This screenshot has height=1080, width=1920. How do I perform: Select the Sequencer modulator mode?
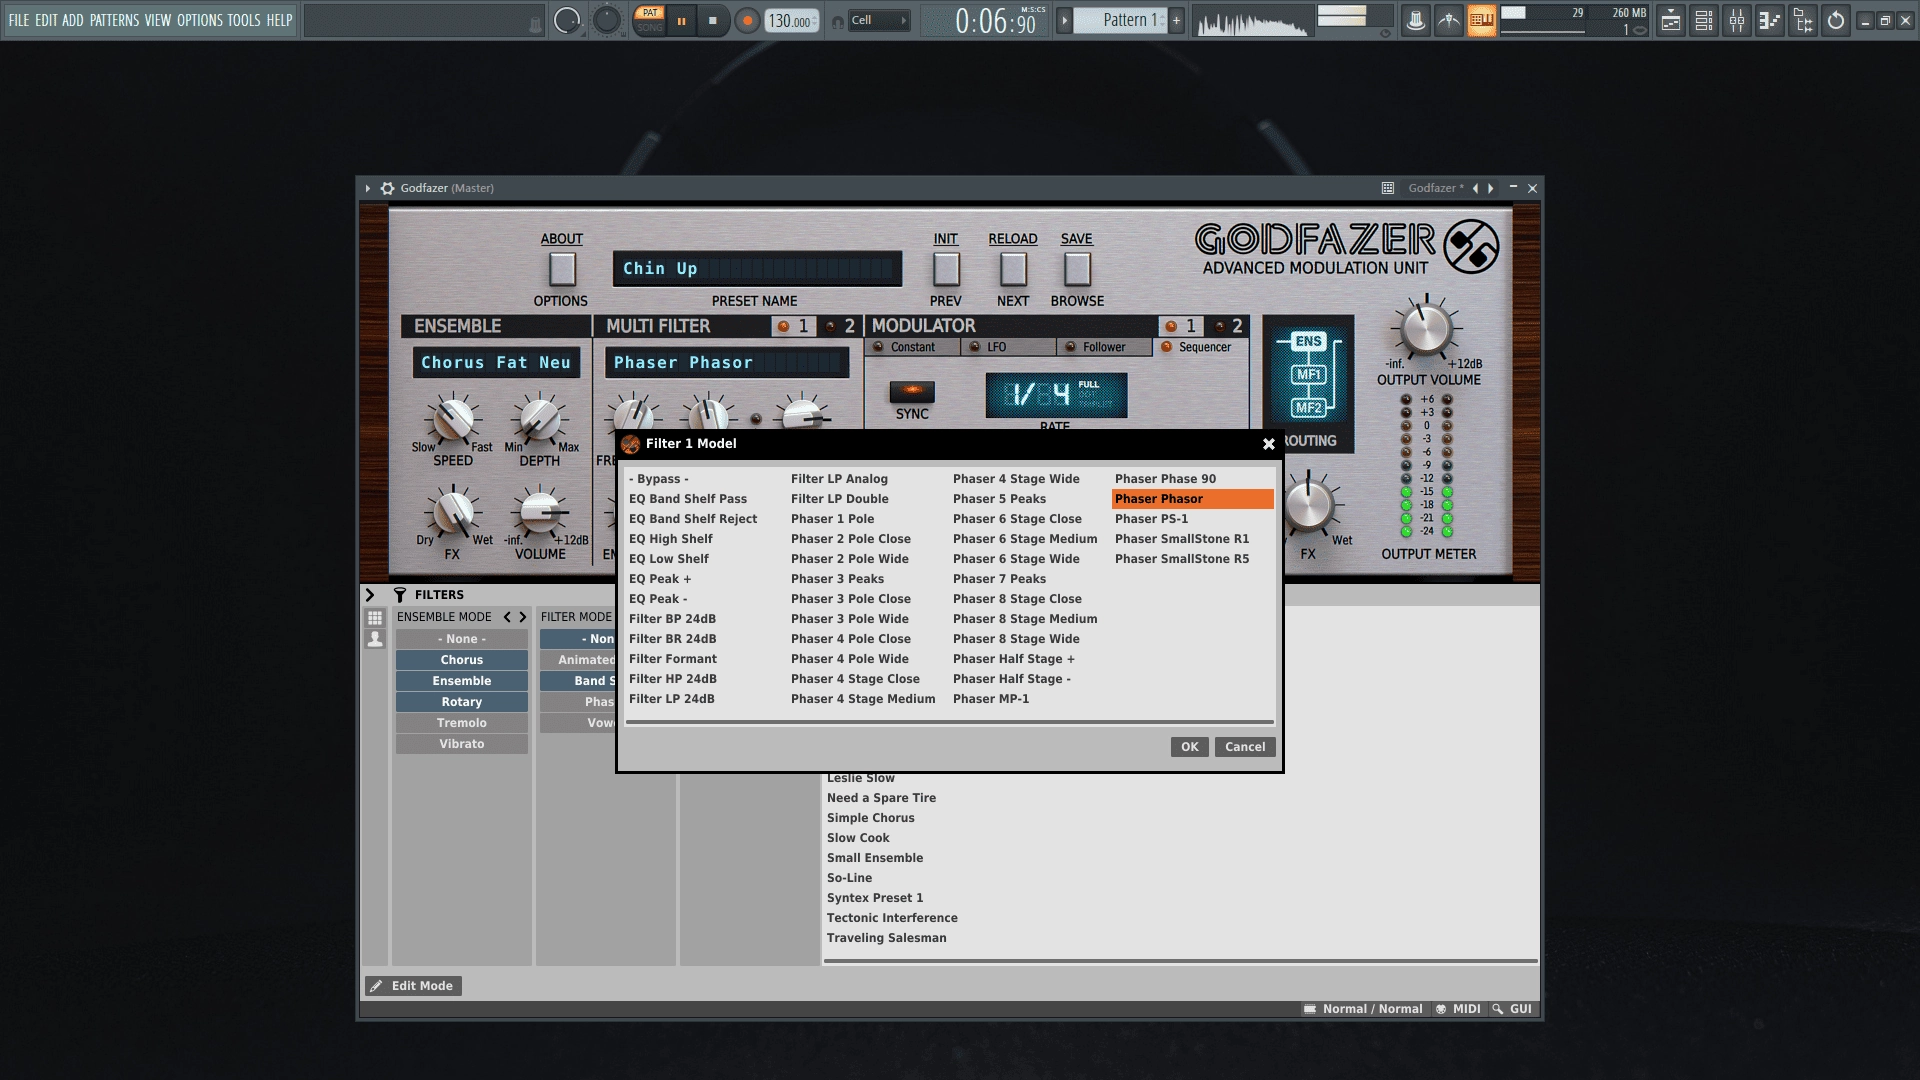click(1200, 347)
